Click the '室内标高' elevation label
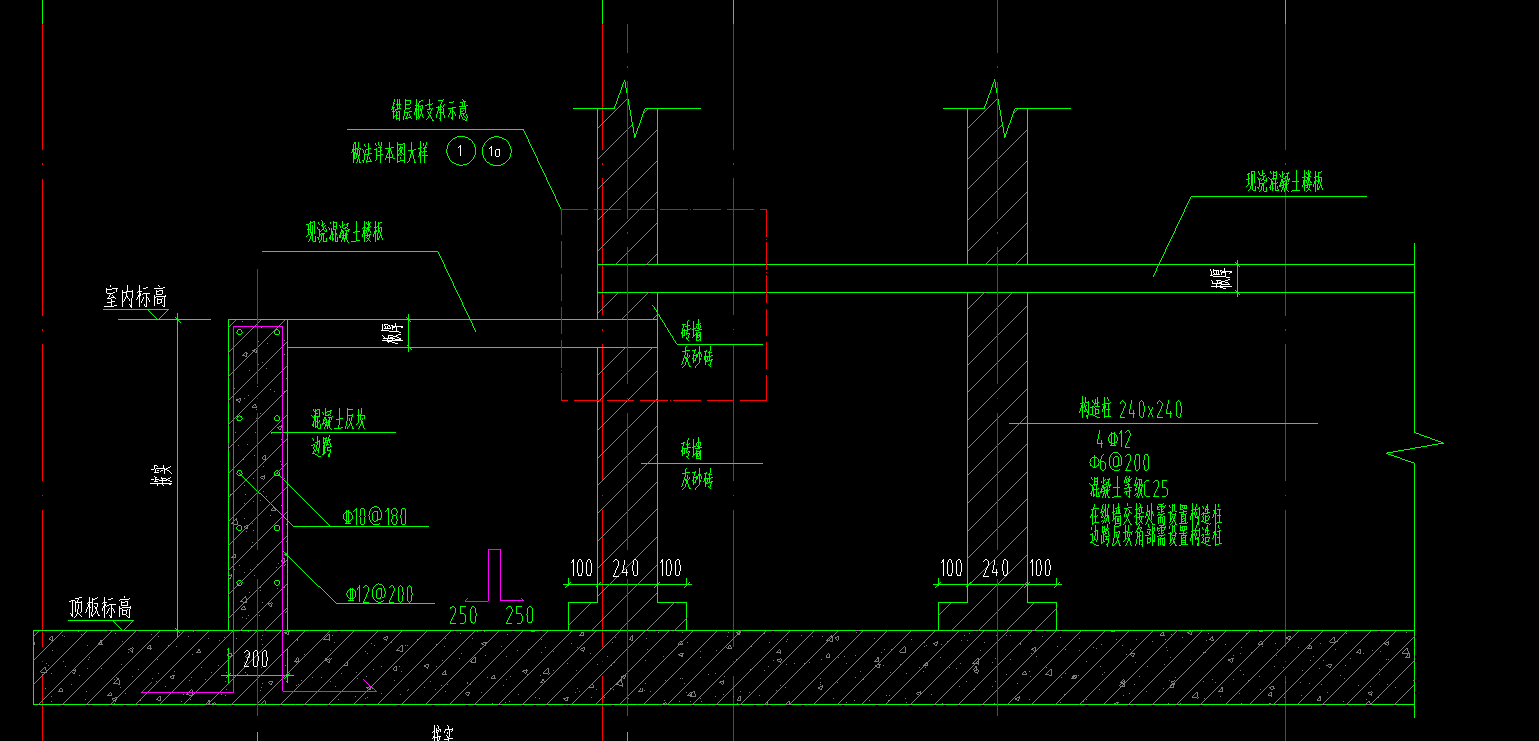The height and width of the screenshot is (741, 1539). tap(135, 297)
